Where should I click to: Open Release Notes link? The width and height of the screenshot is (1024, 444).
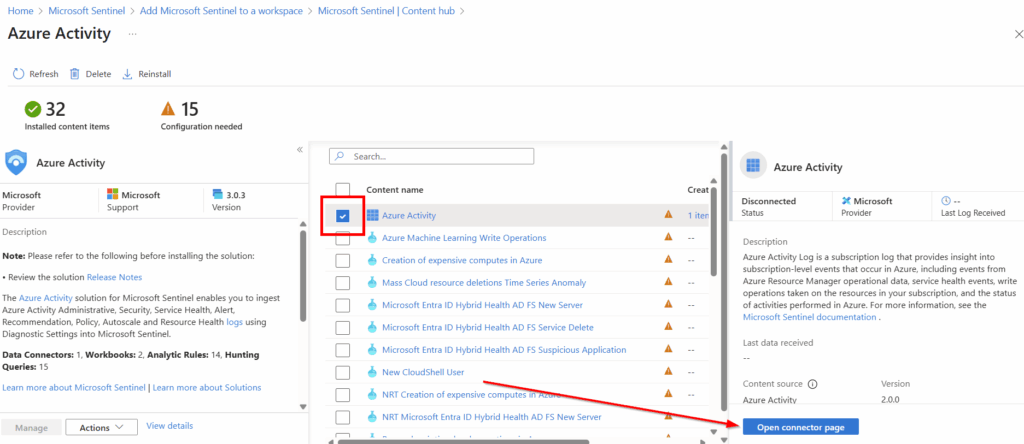tap(114, 277)
